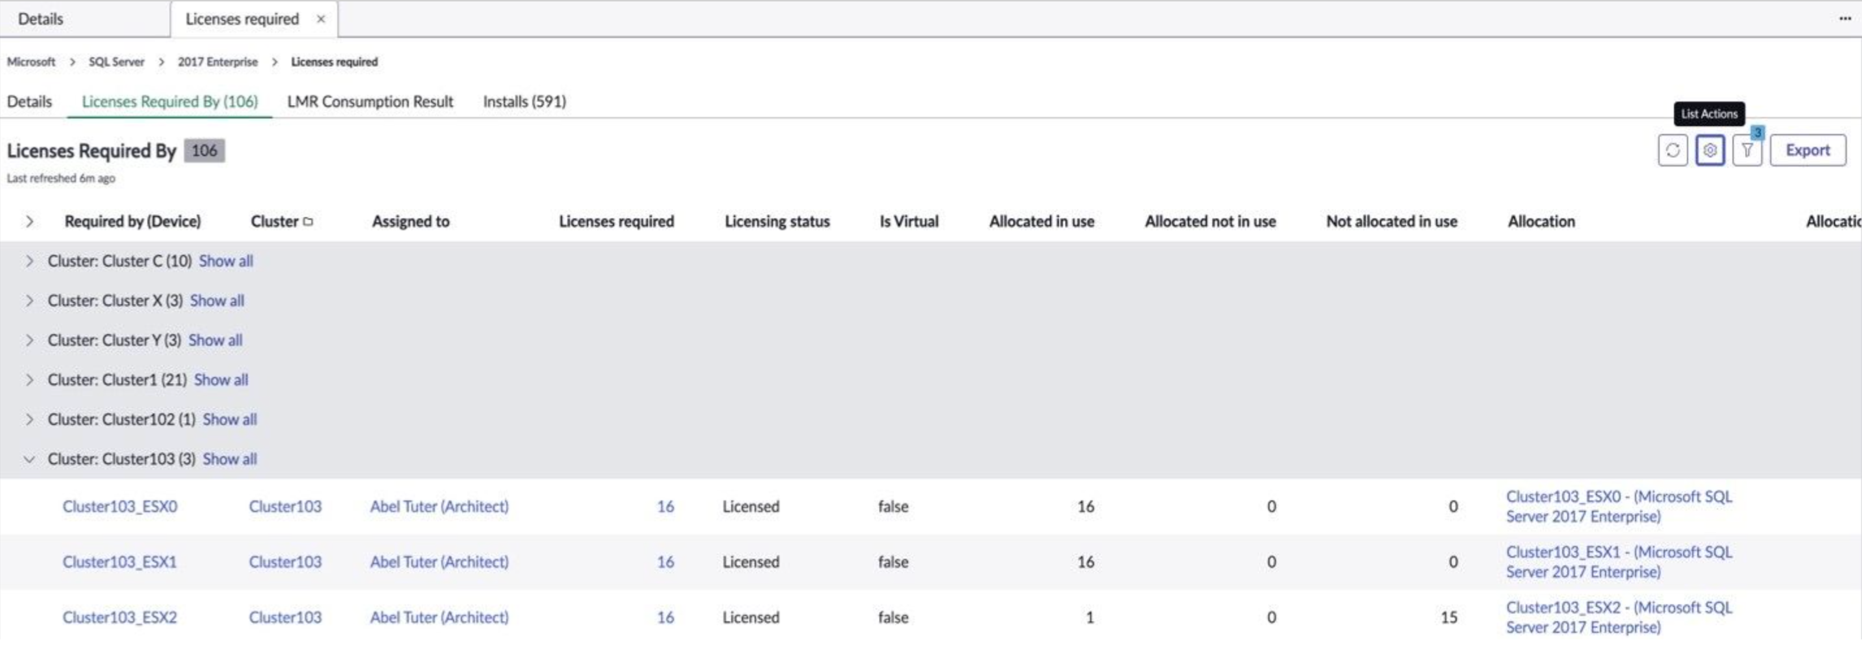Screen dimensions: 1862x650
Task: Go to SQL Server breadcrumb
Action: pos(116,62)
